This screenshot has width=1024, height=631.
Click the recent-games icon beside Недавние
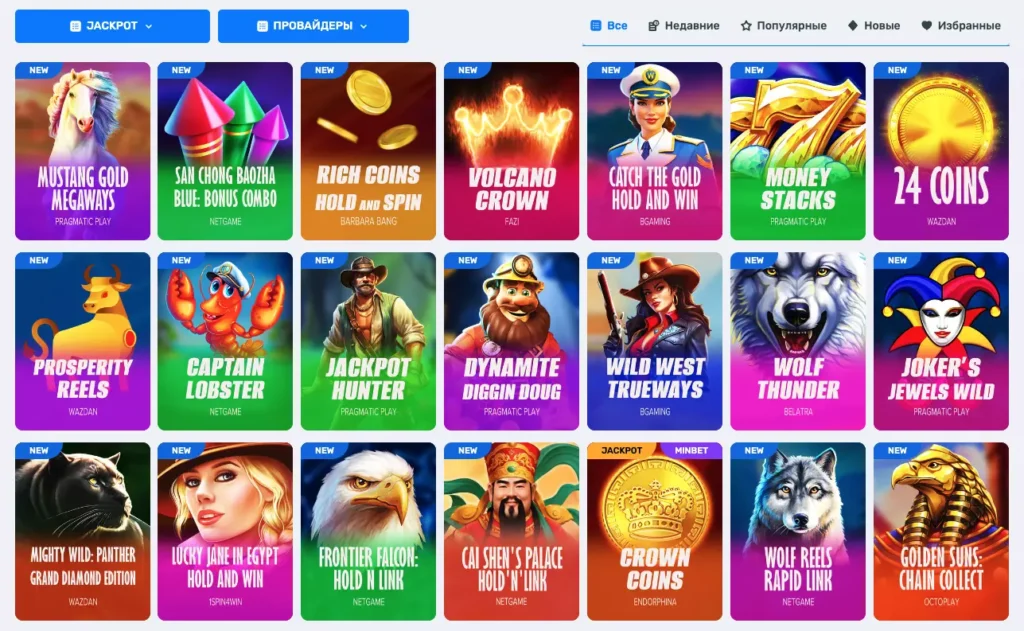[653, 25]
